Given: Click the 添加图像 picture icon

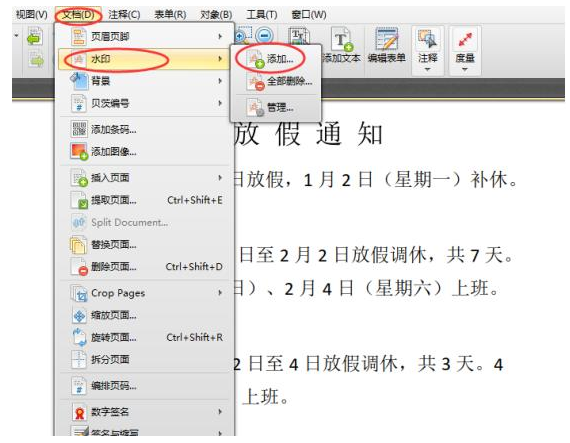Looking at the screenshot, I should [79, 152].
